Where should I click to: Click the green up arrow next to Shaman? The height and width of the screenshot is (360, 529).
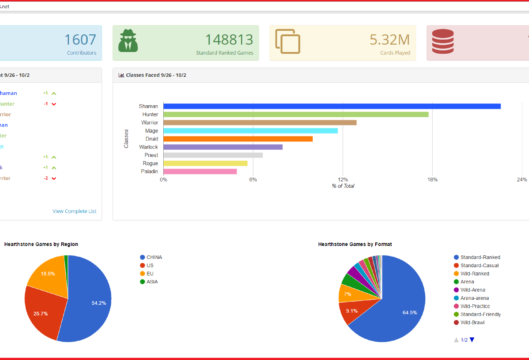pyautogui.click(x=54, y=93)
